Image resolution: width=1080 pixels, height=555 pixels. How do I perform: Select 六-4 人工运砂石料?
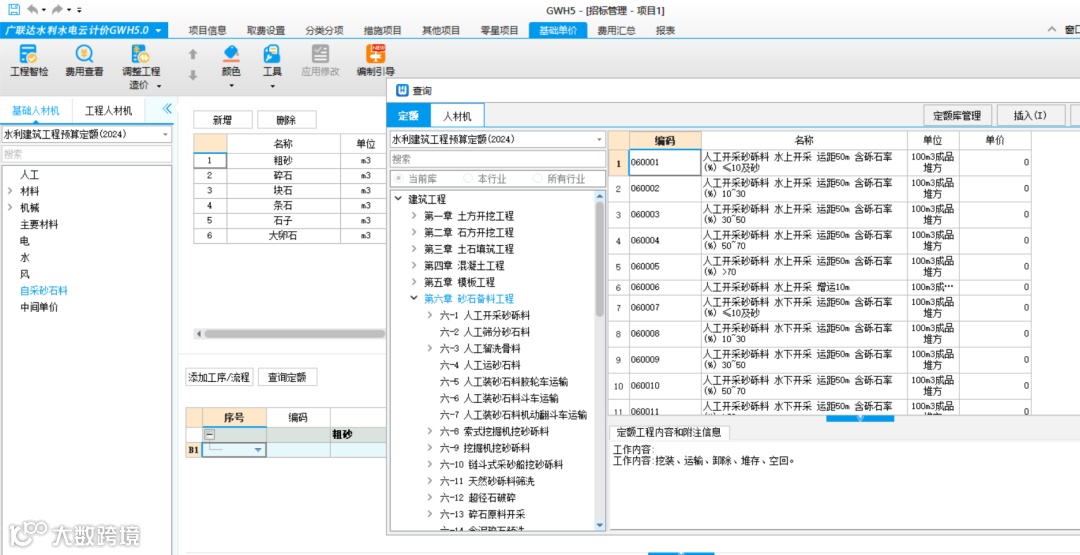tap(480, 365)
